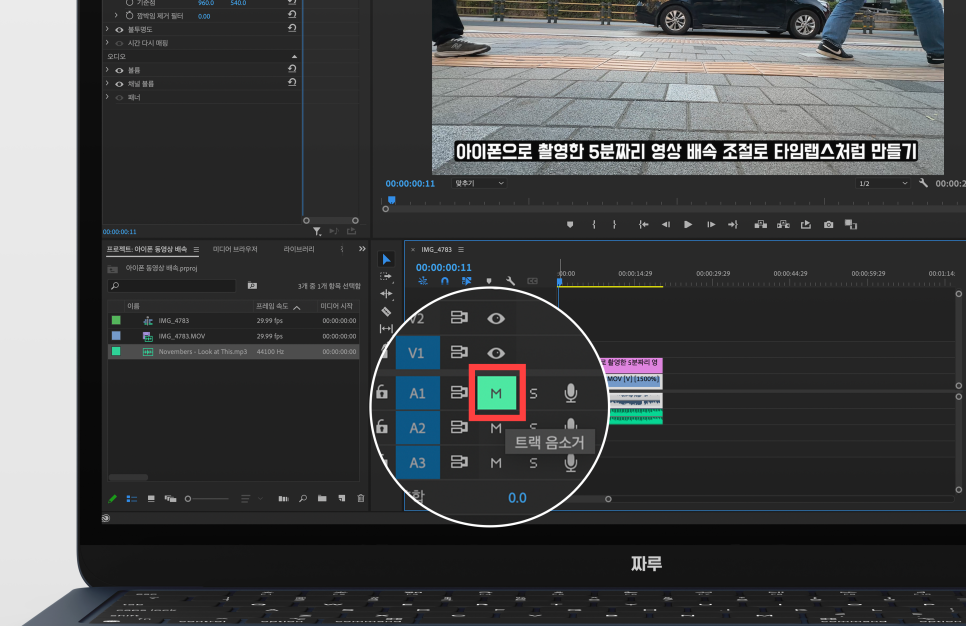Sort project items by 프레임 속도 column
Image resolution: width=966 pixels, height=626 pixels.
272,306
